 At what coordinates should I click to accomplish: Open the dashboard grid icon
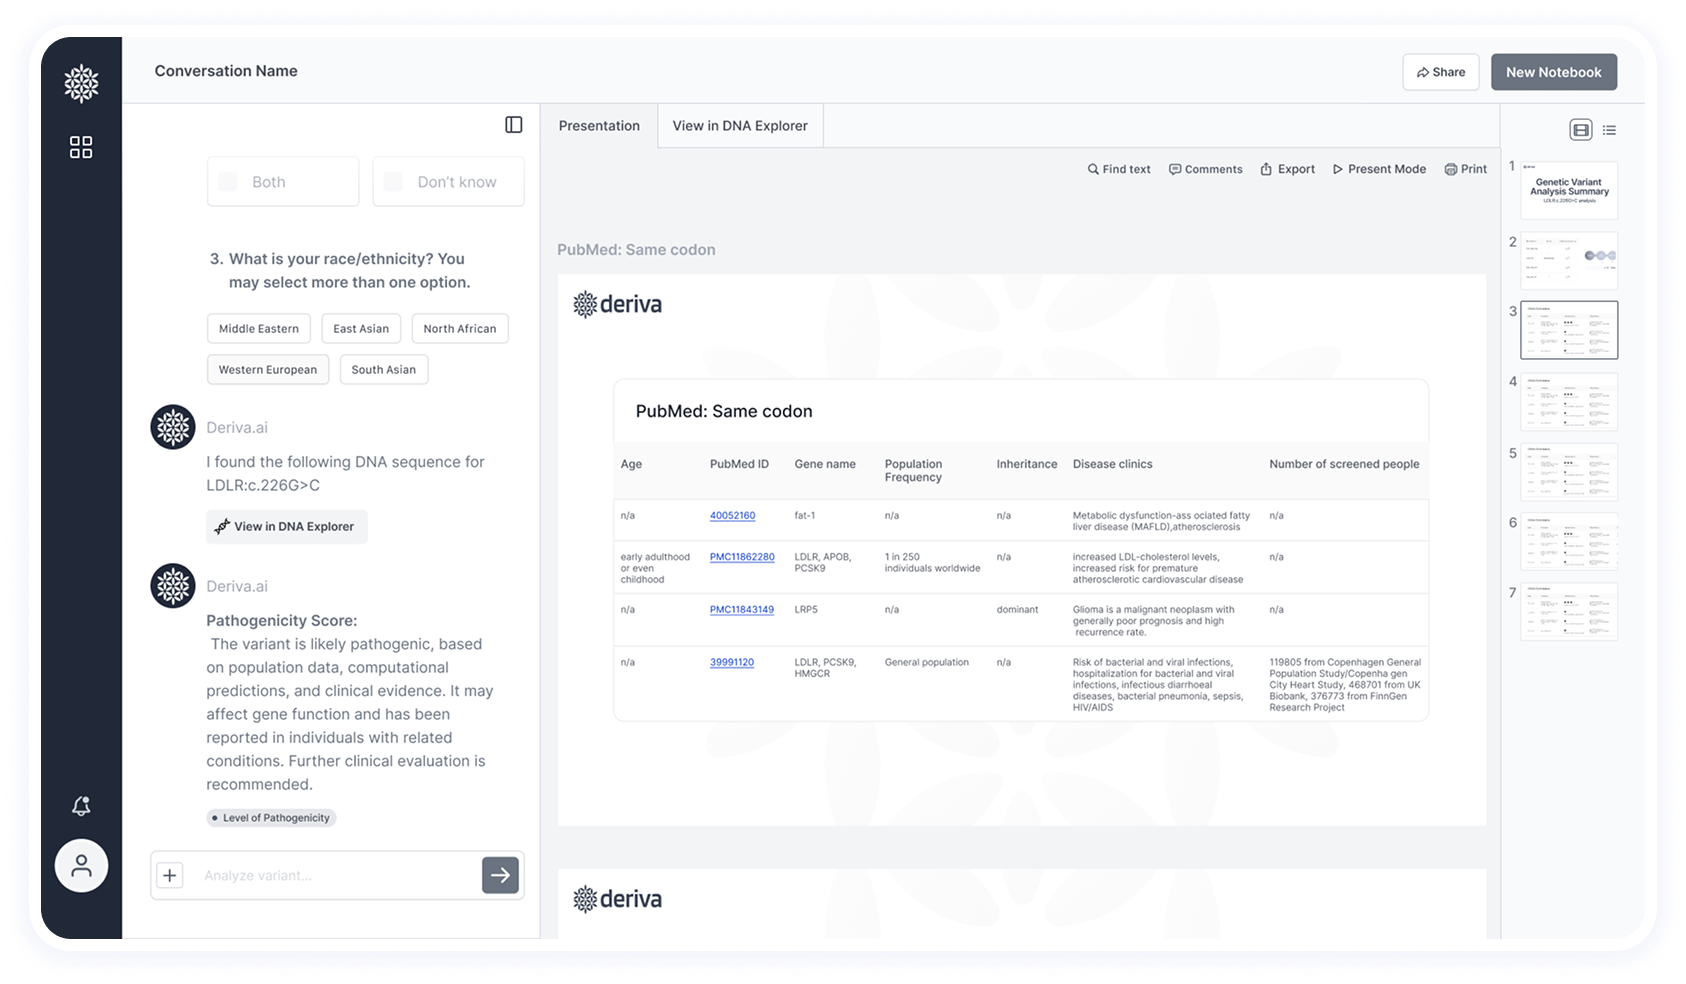tap(81, 148)
